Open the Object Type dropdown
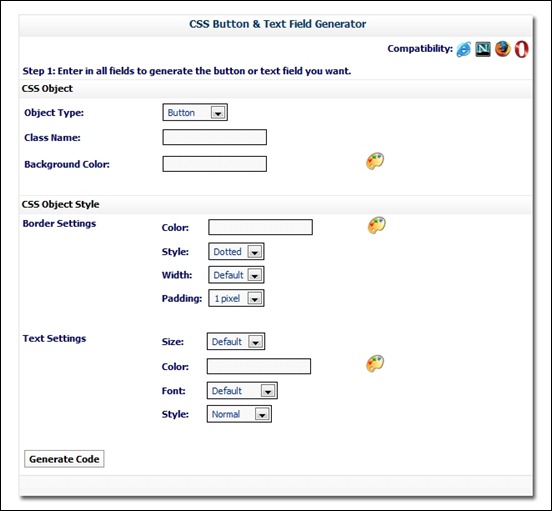552x511 pixels. click(195, 112)
